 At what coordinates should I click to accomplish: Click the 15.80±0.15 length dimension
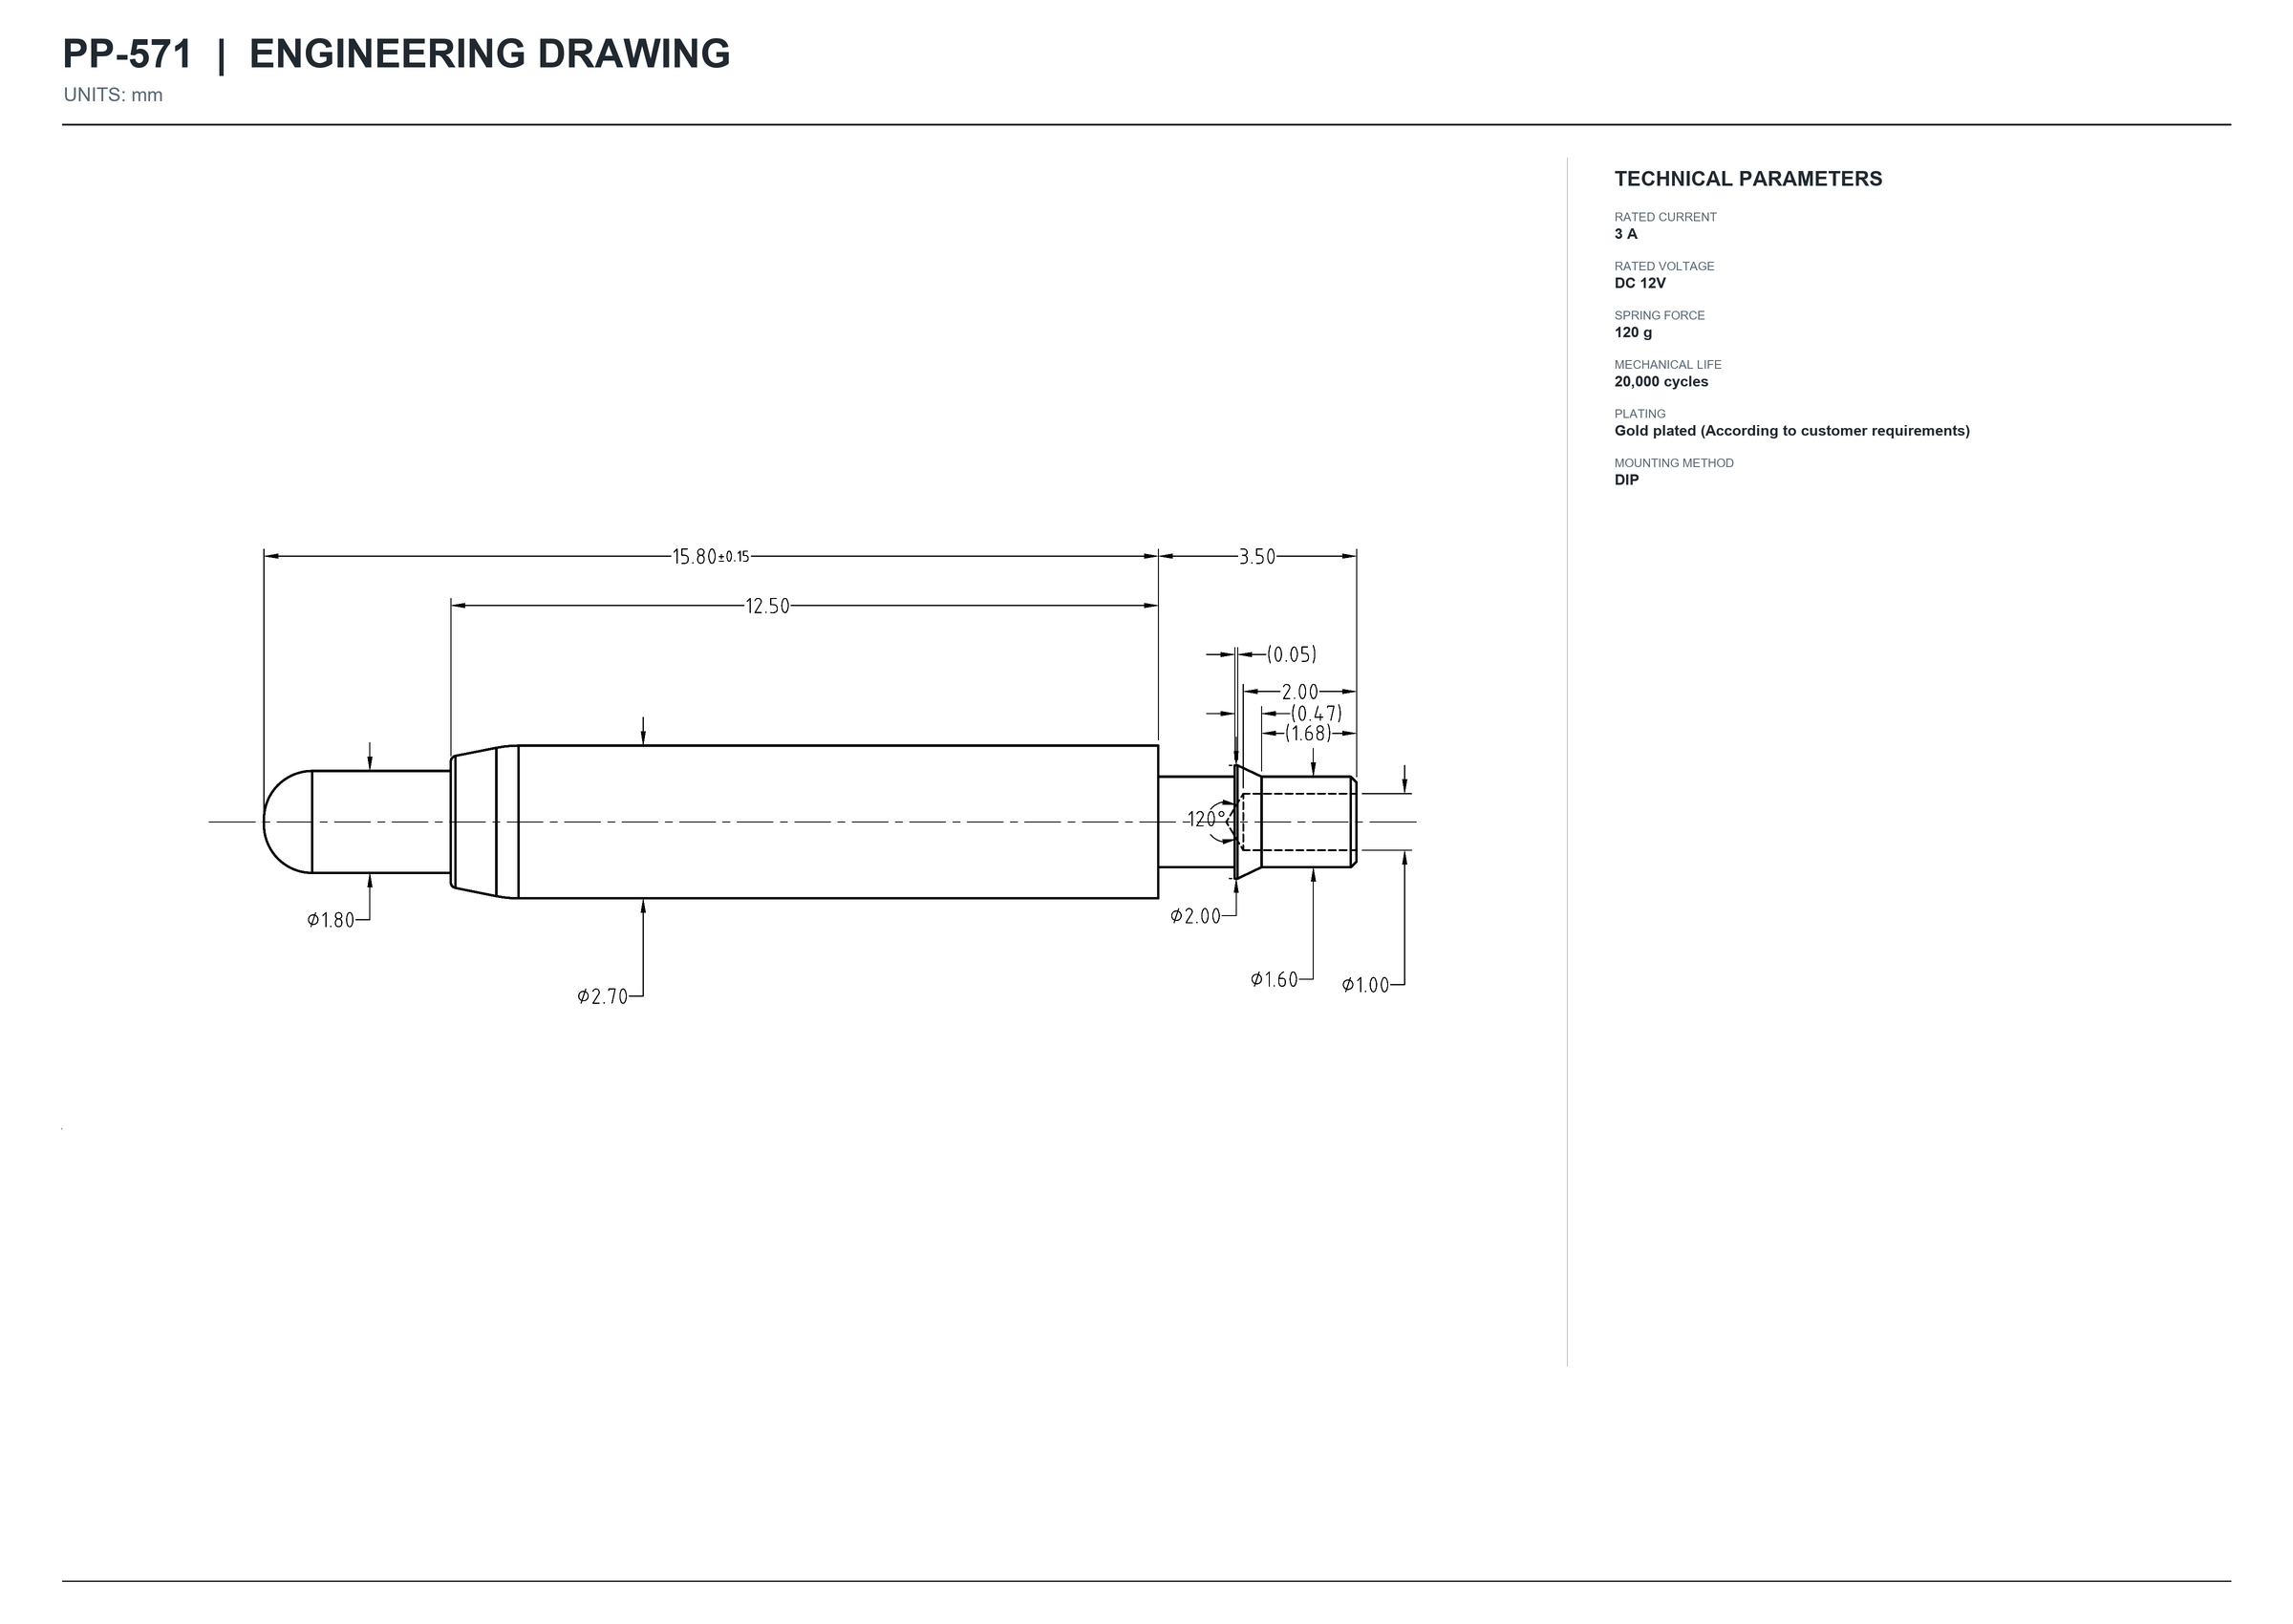pyautogui.click(x=711, y=557)
